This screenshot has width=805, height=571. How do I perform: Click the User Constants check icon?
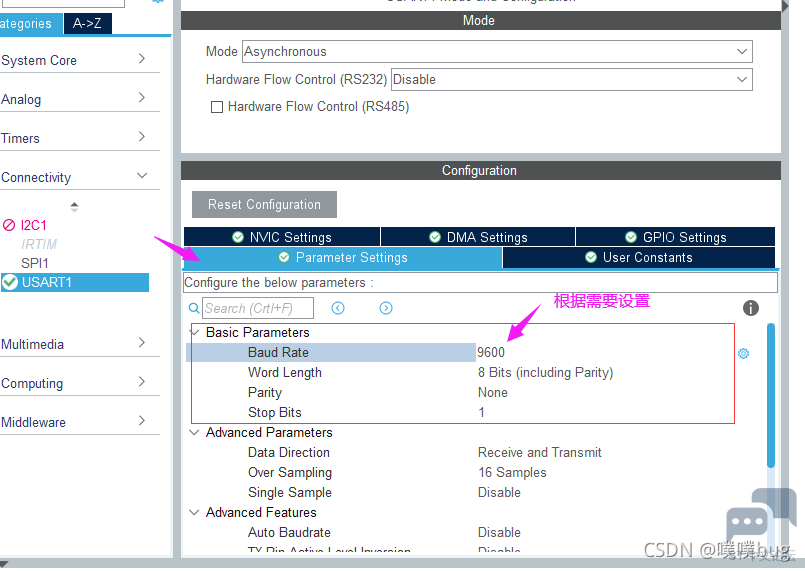[591, 257]
